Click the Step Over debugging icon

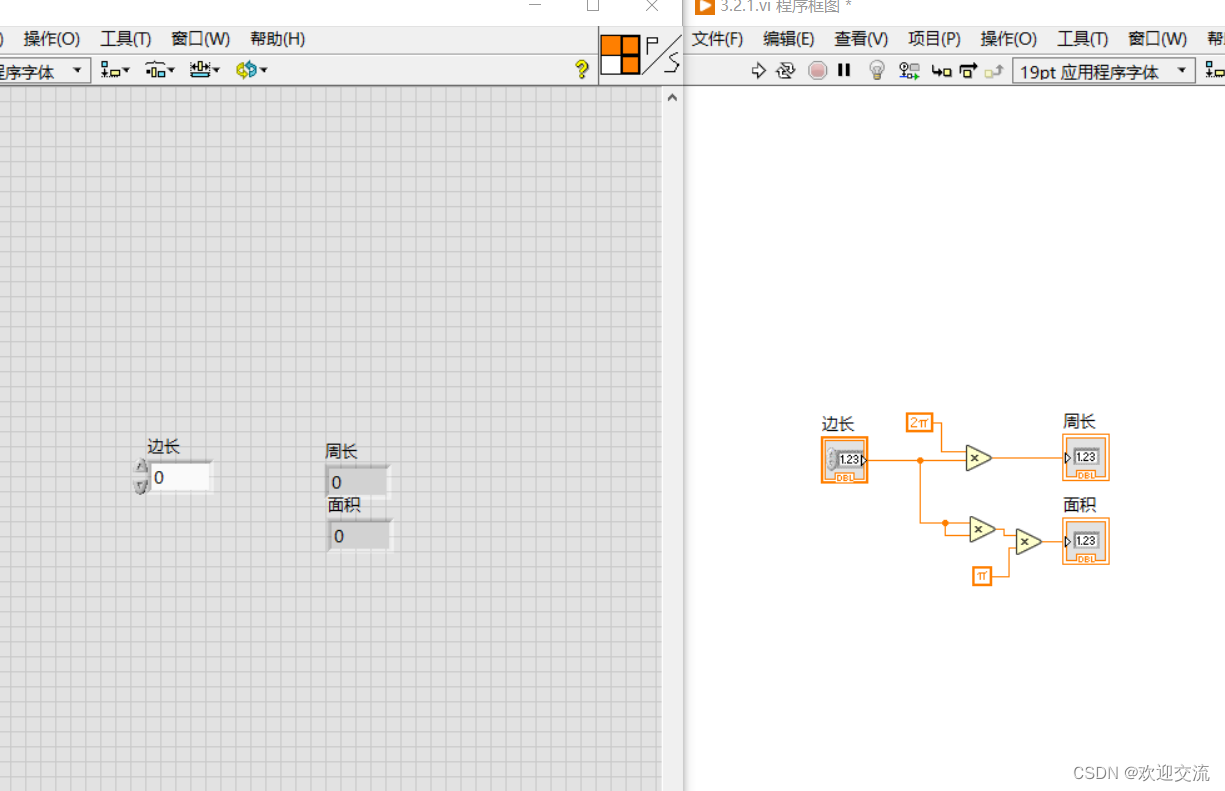click(x=967, y=70)
